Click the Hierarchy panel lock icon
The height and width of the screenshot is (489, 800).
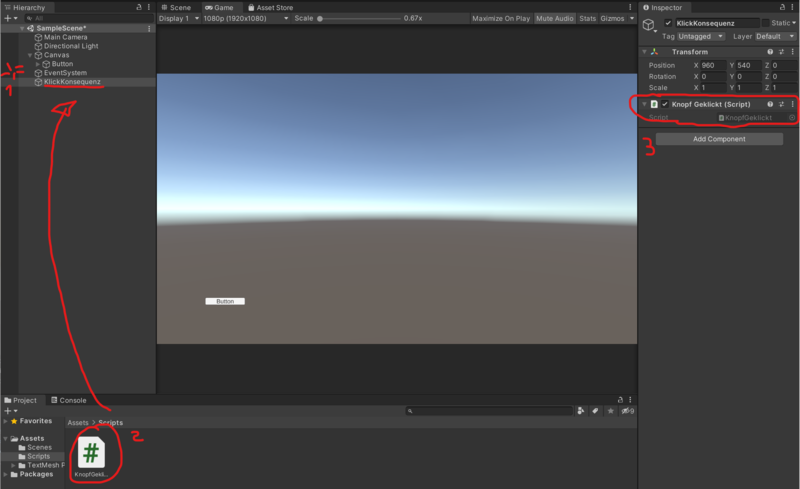point(138,7)
